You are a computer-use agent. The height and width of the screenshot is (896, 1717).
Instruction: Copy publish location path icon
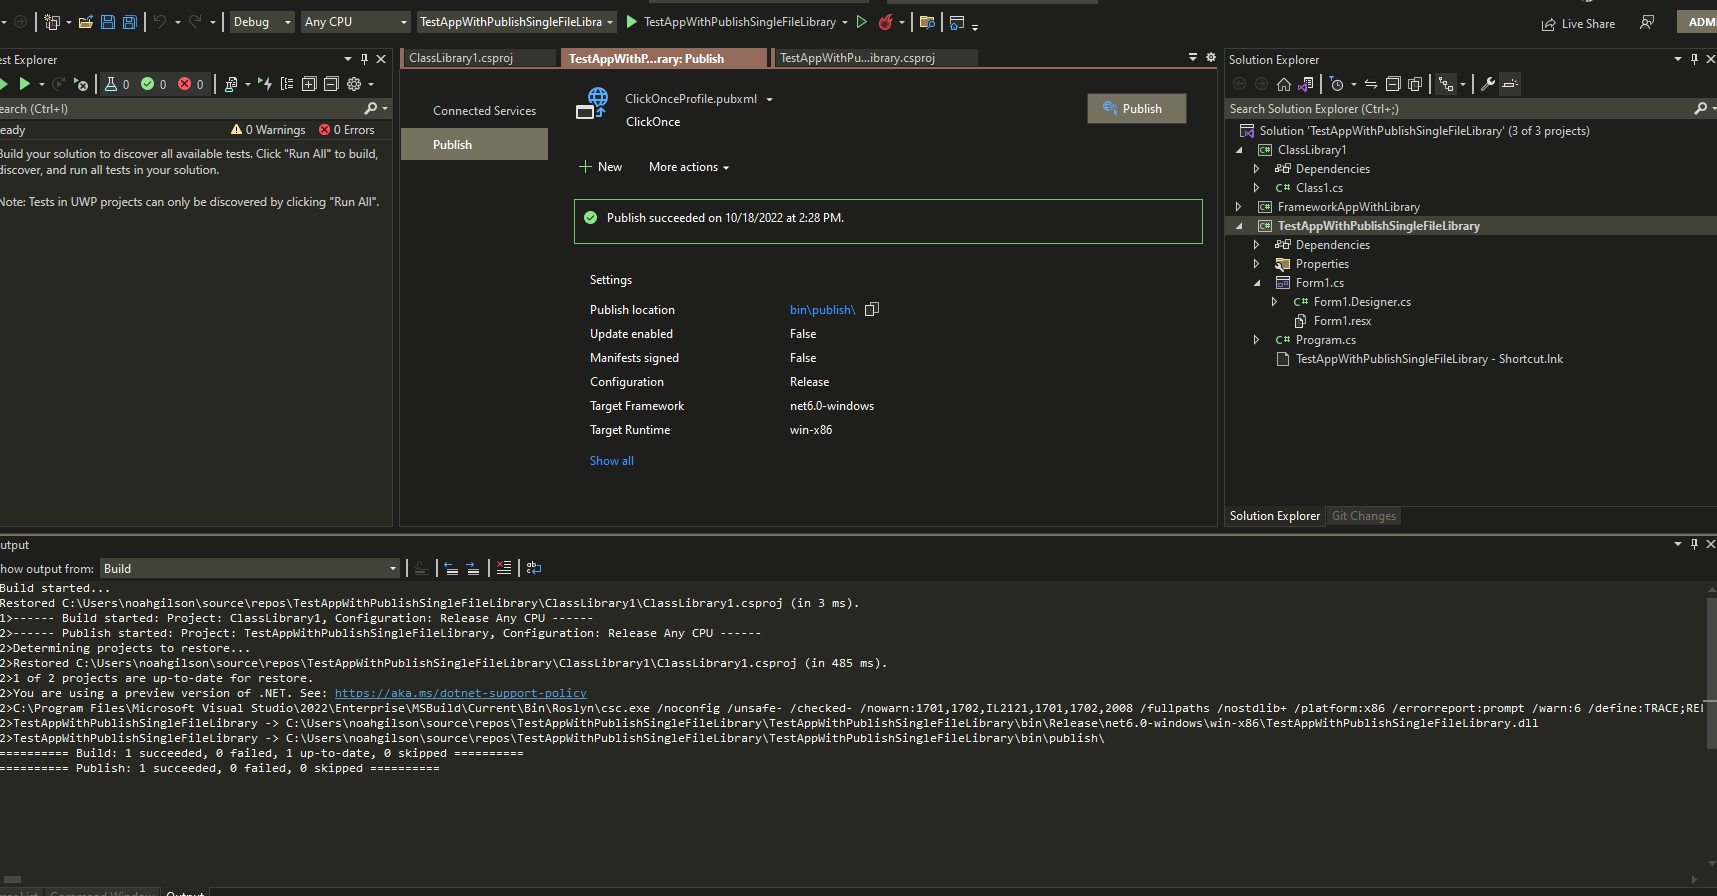click(872, 310)
